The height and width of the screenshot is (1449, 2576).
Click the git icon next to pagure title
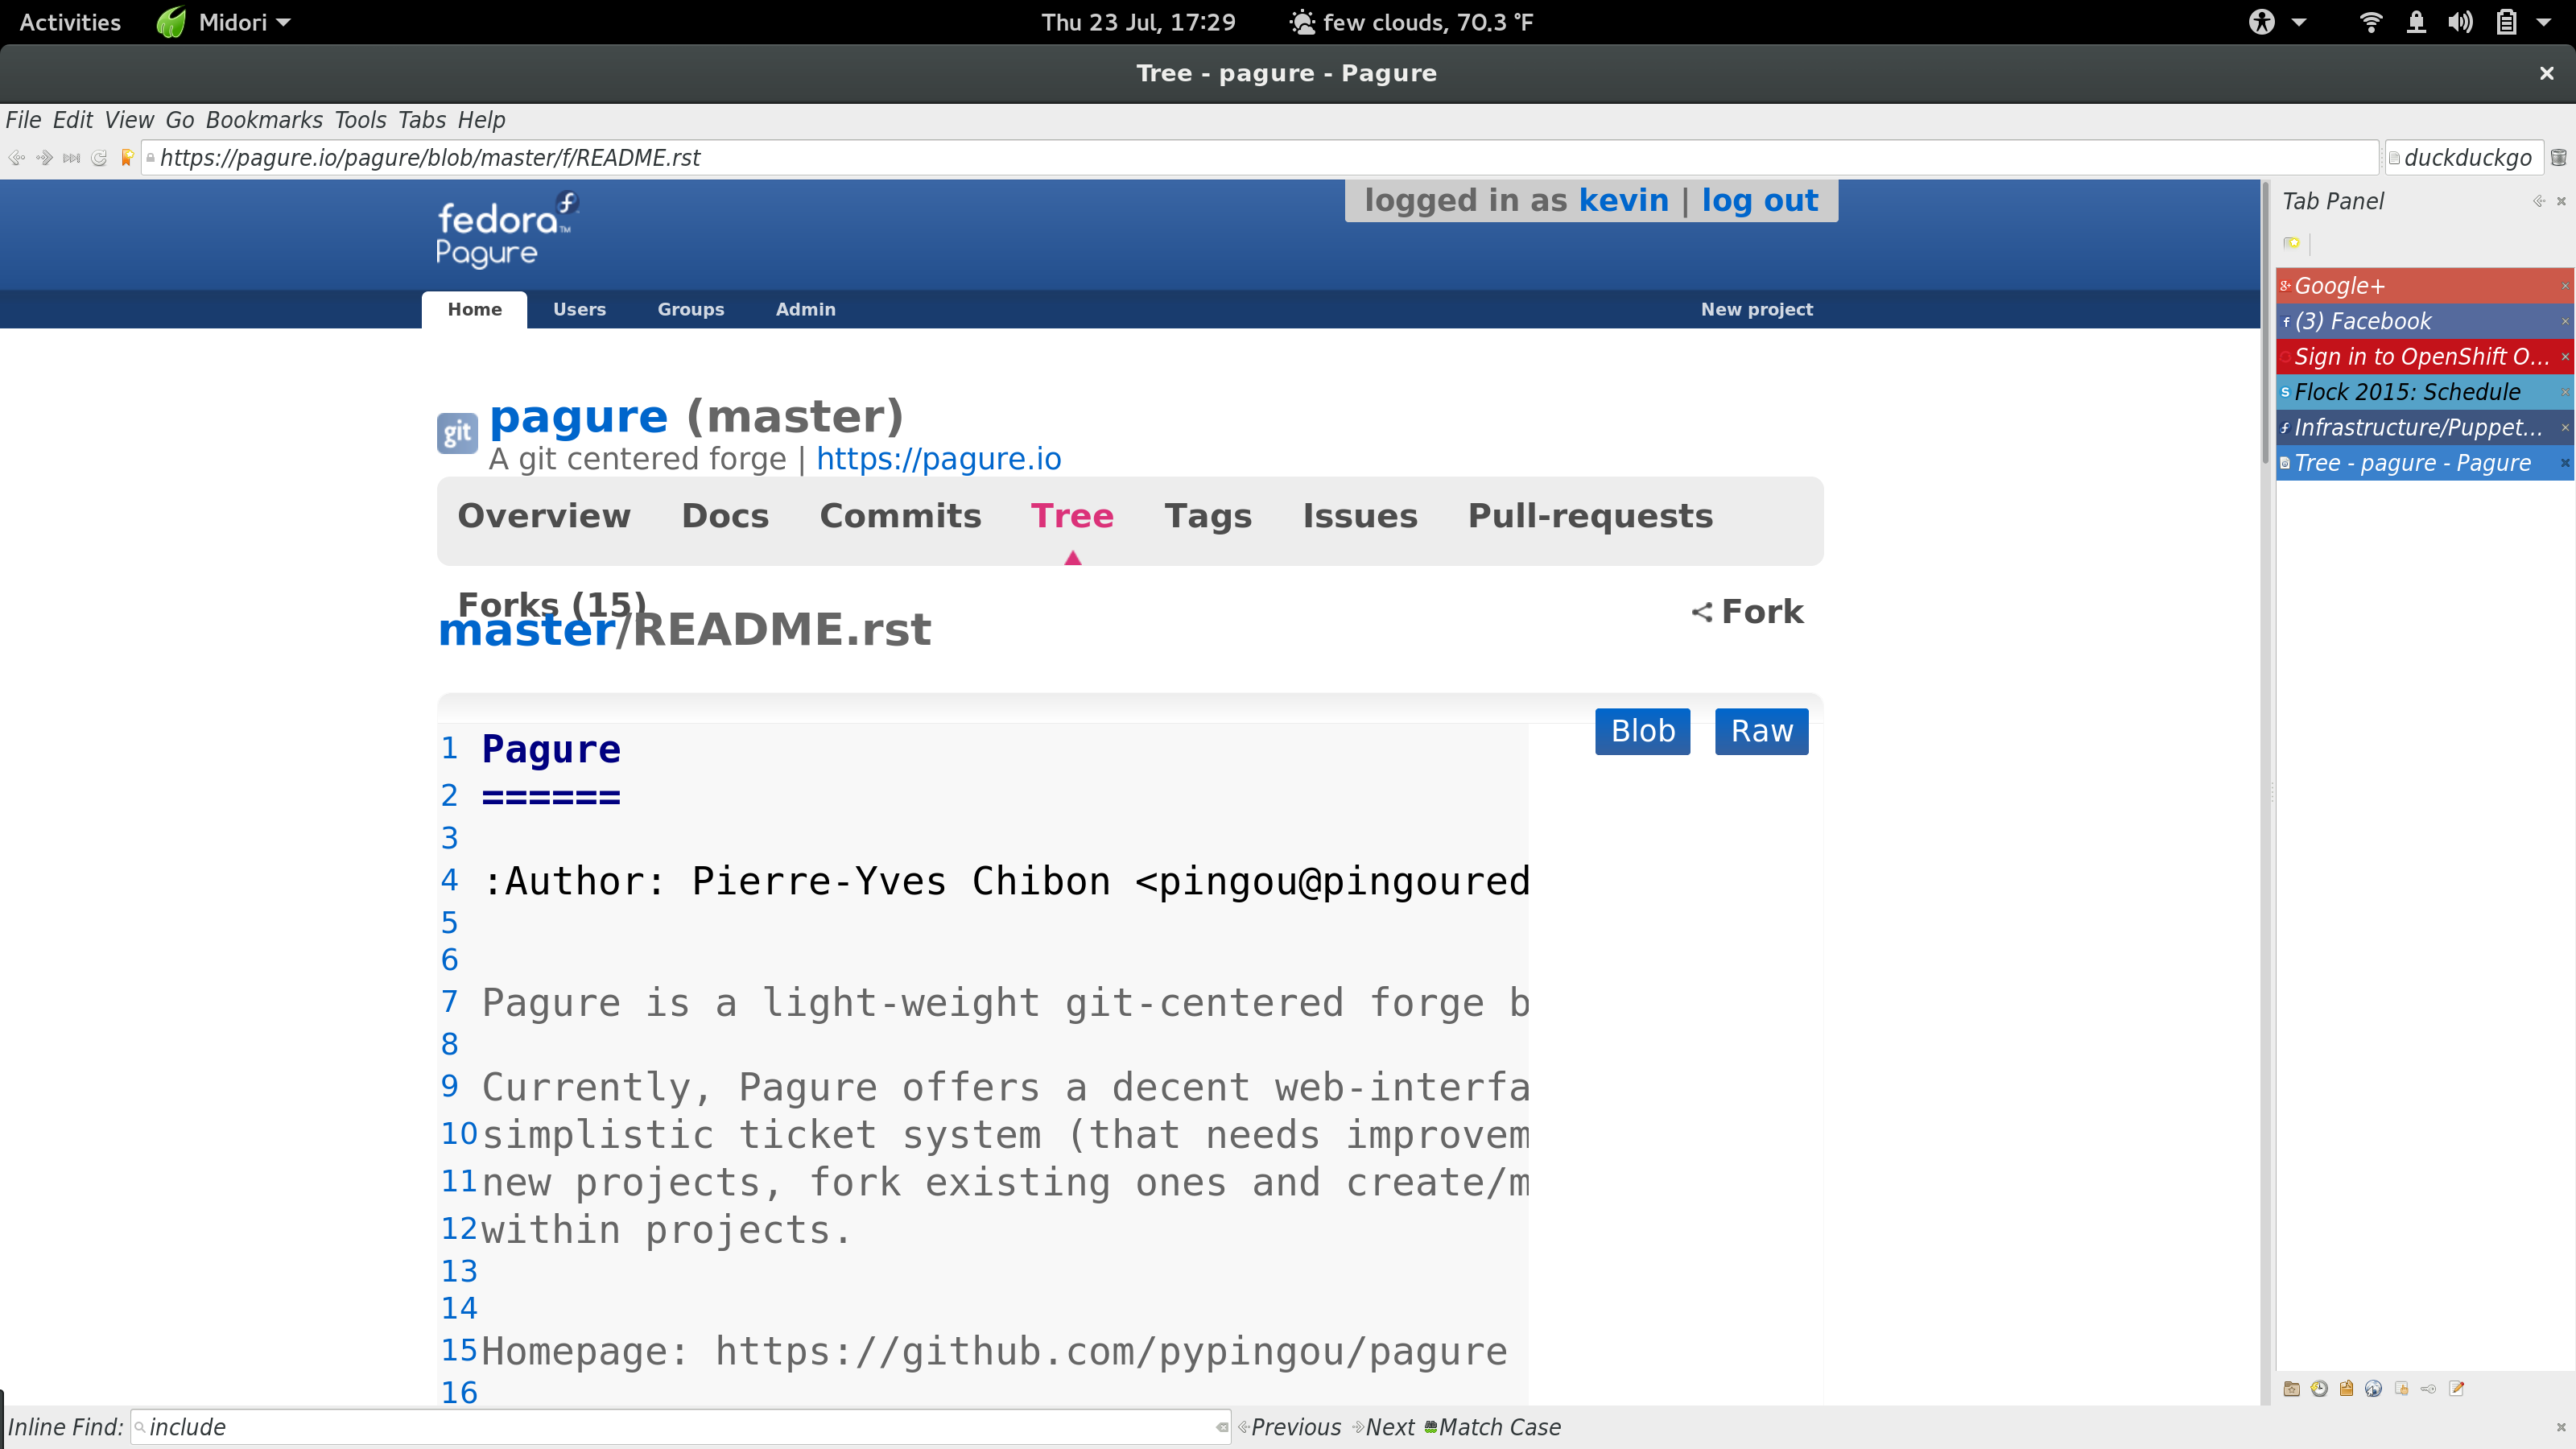[457, 433]
